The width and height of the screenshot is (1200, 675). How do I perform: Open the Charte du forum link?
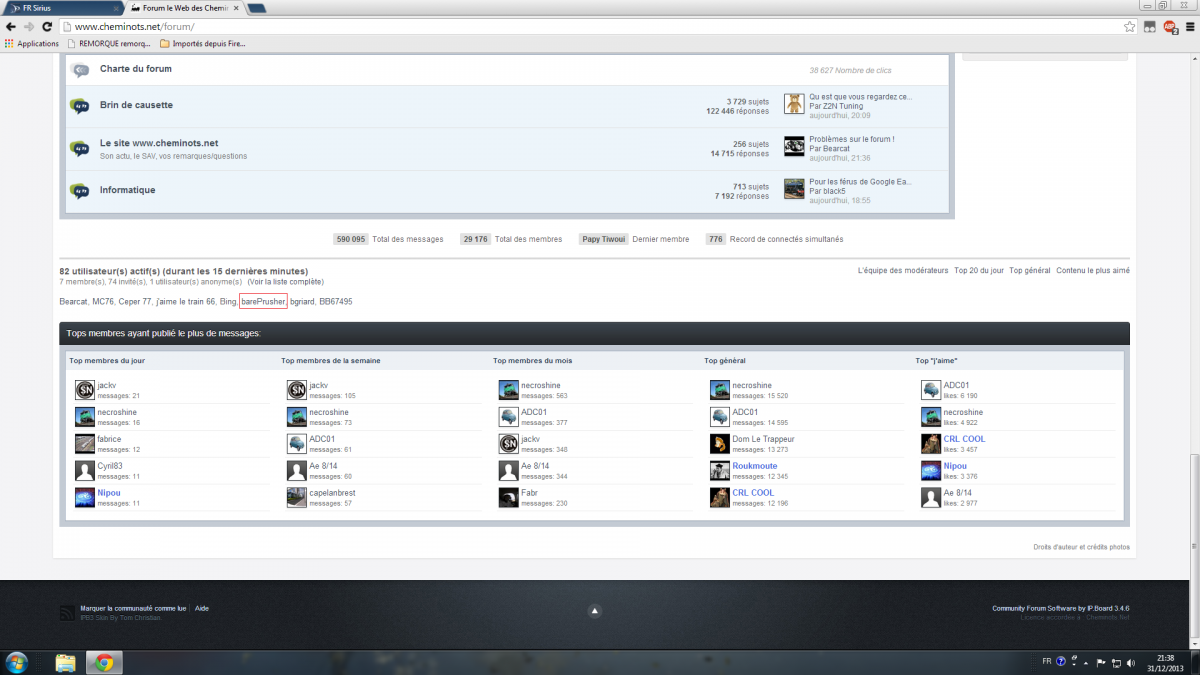pos(135,69)
